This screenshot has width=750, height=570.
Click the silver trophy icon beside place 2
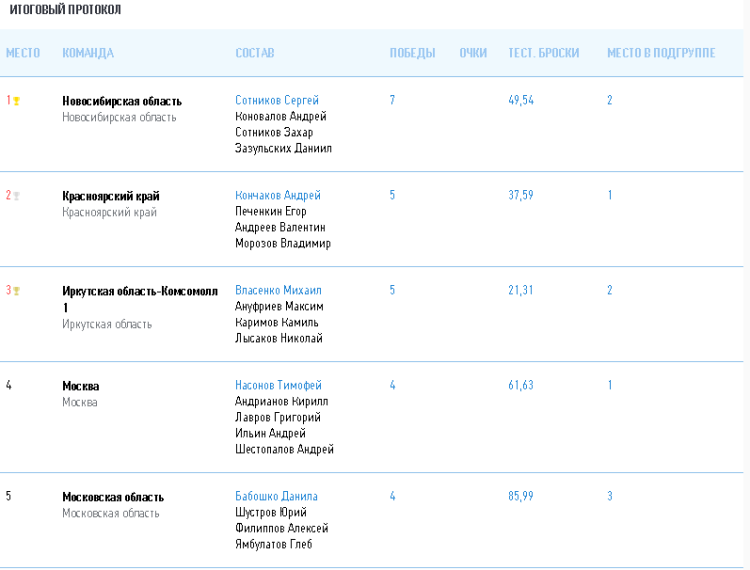[x=16, y=196]
